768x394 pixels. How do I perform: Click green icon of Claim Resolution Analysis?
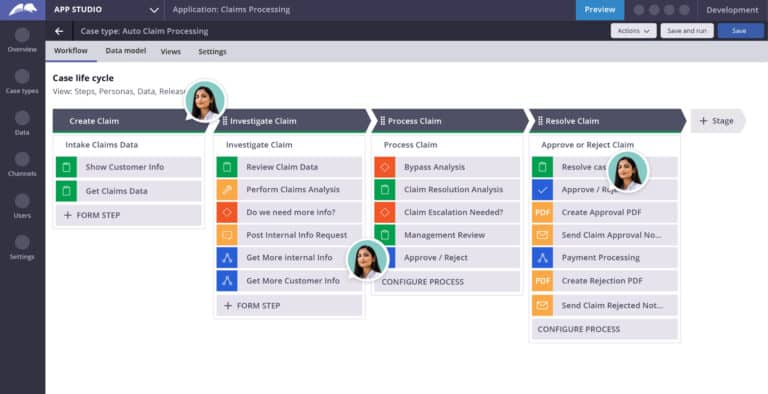click(x=384, y=190)
